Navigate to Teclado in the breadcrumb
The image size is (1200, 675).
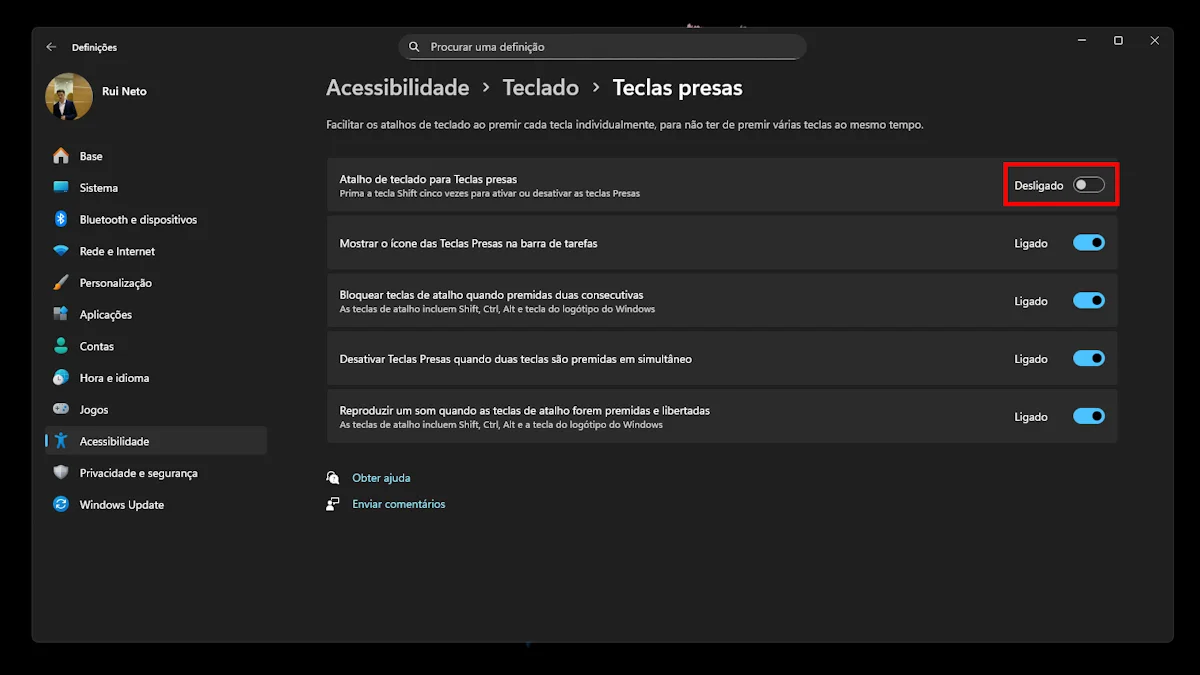(x=540, y=88)
